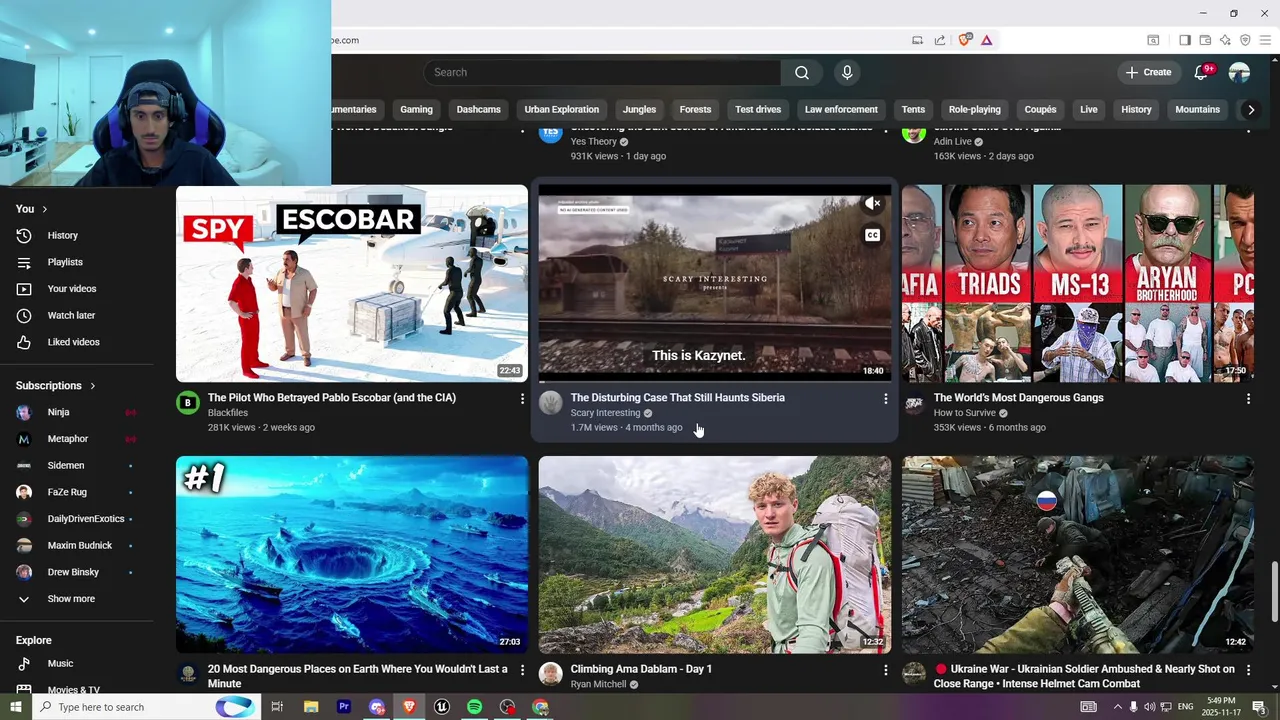This screenshot has width=1280, height=720.
Task: Click the install app icon in address bar
Action: pyautogui.click(x=917, y=40)
